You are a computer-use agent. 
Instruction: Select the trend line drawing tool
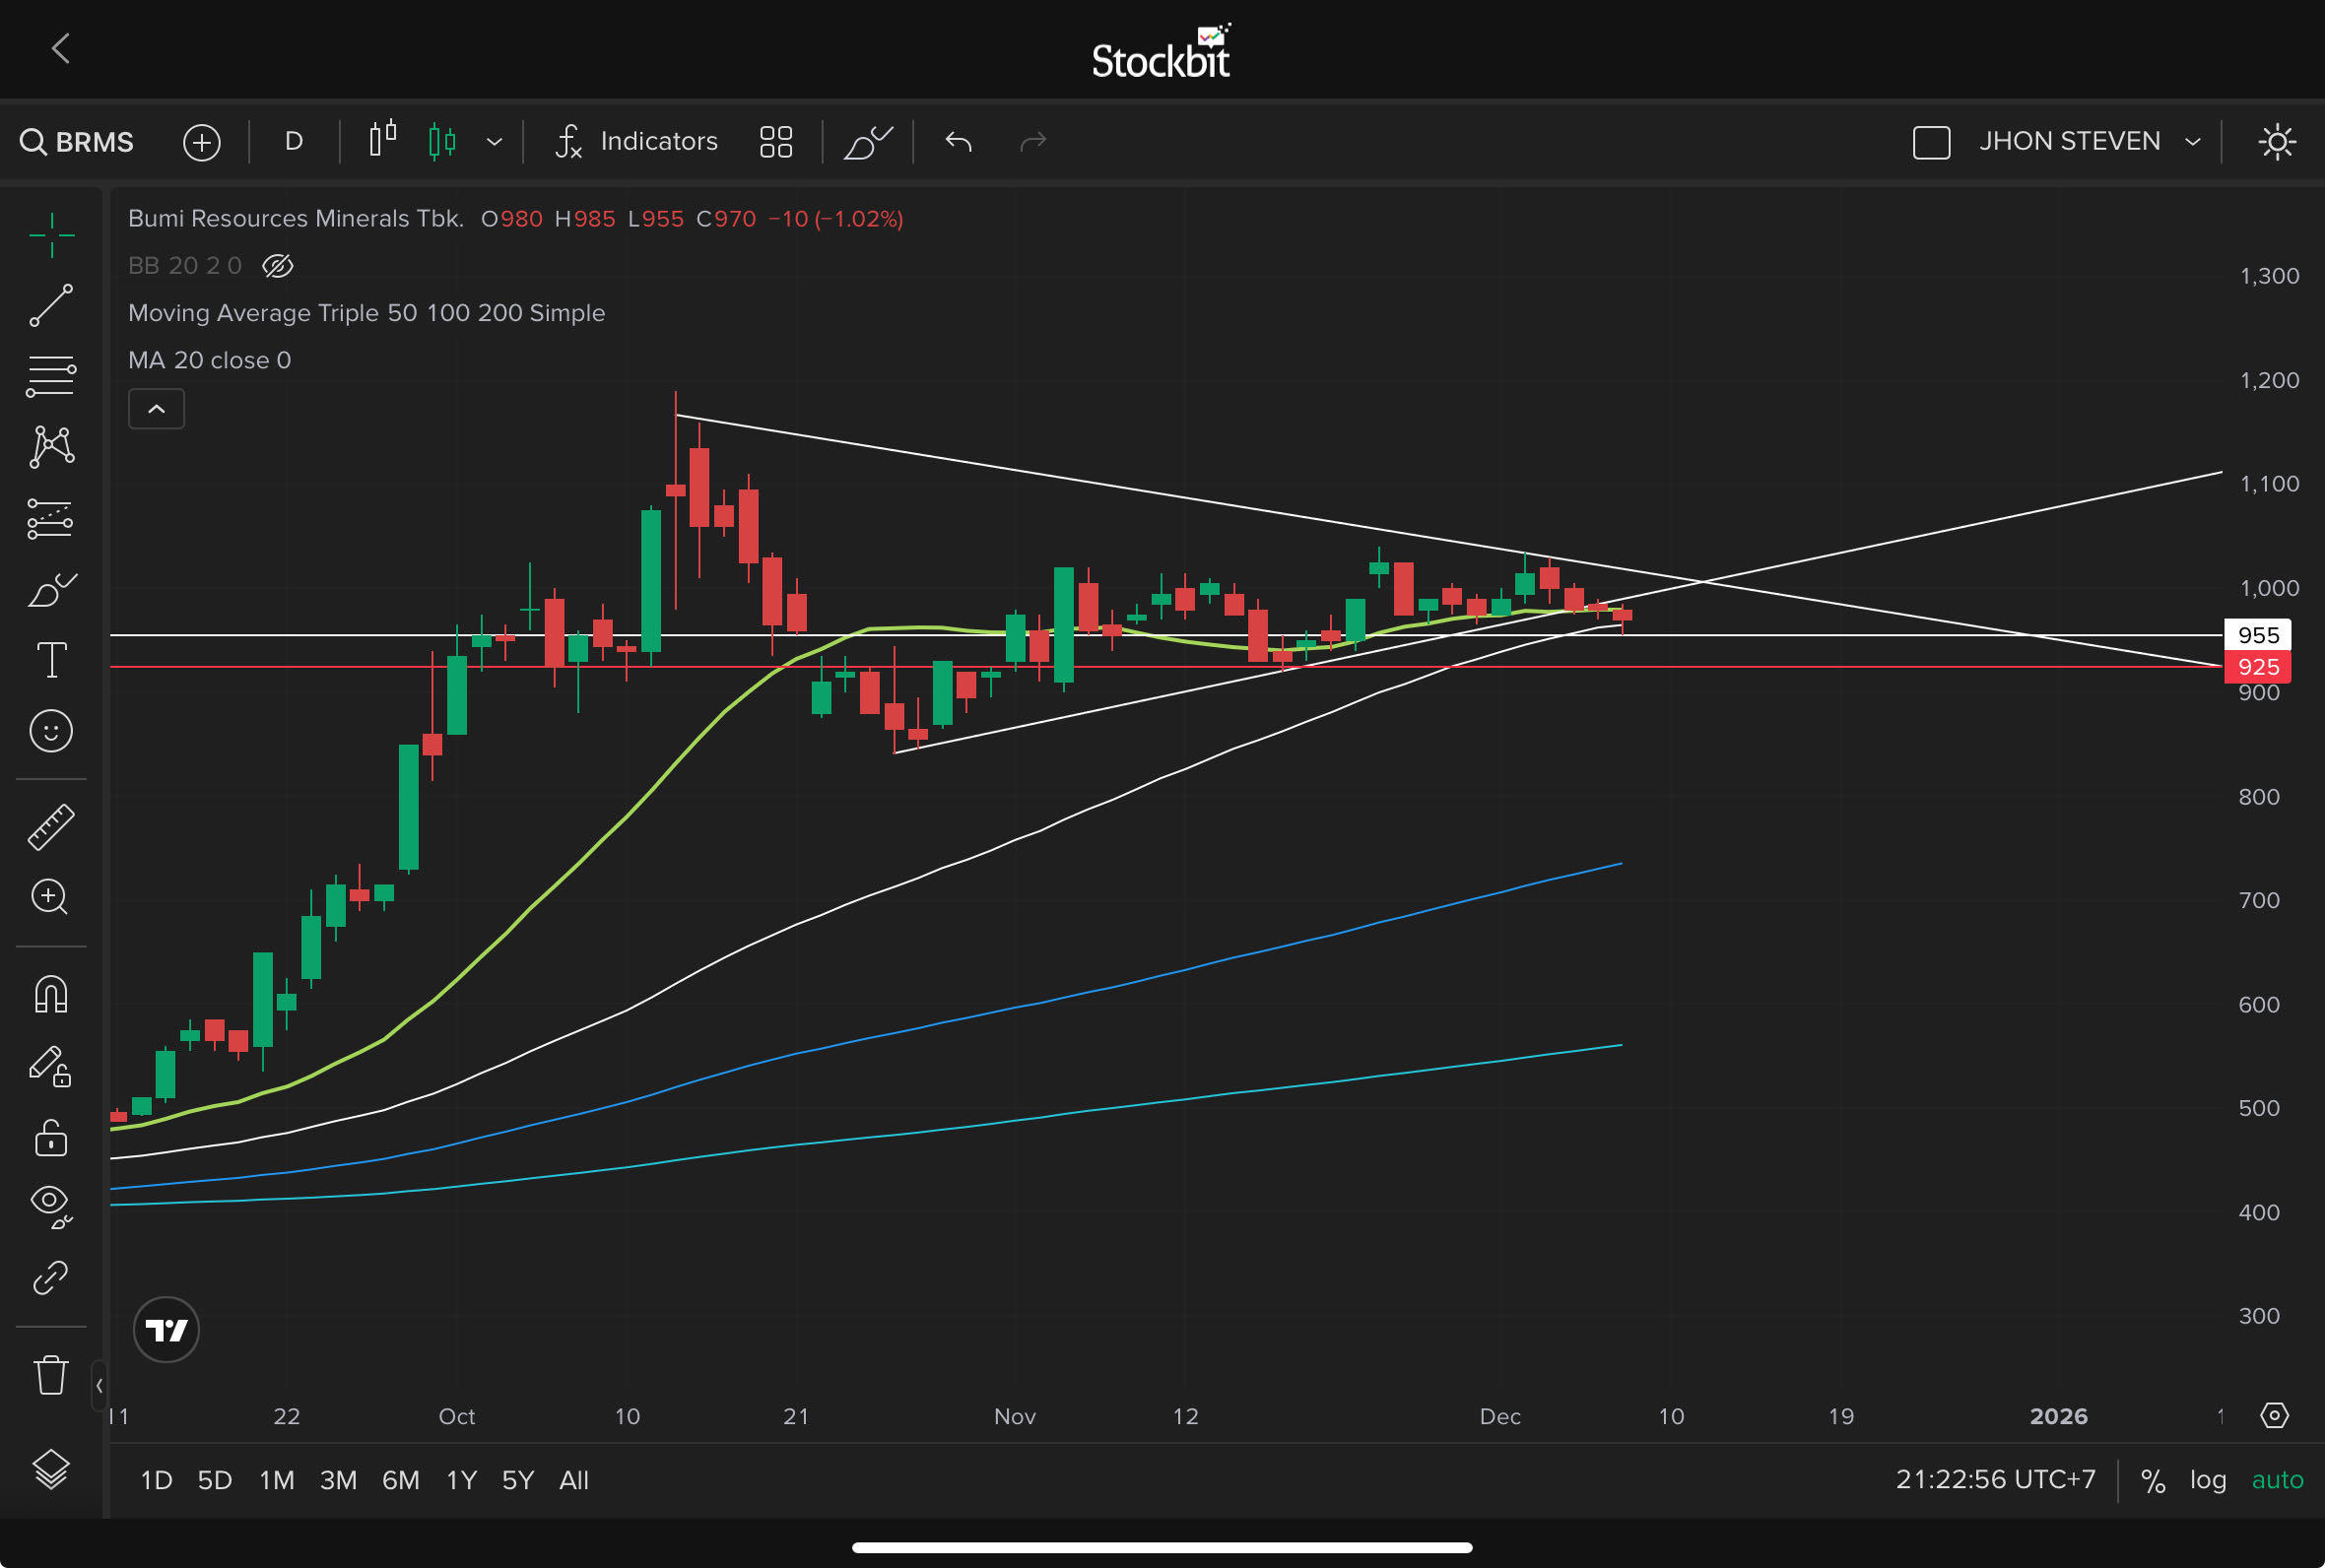[x=50, y=305]
